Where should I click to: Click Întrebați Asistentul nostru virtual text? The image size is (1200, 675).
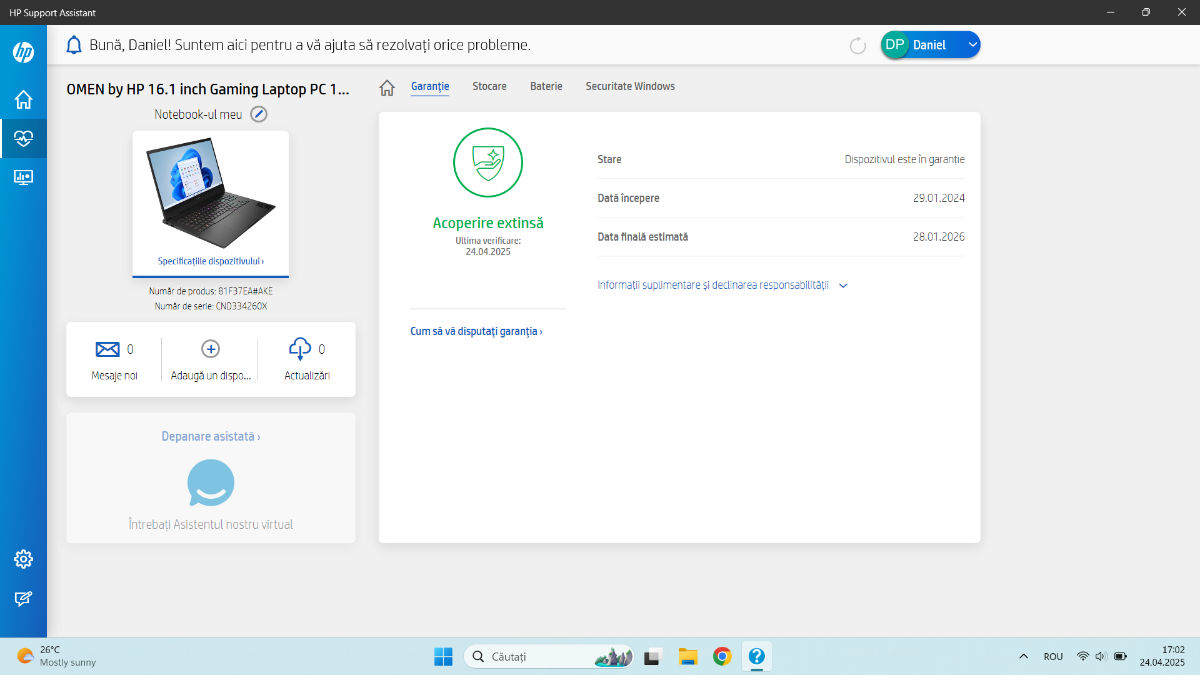click(211, 524)
